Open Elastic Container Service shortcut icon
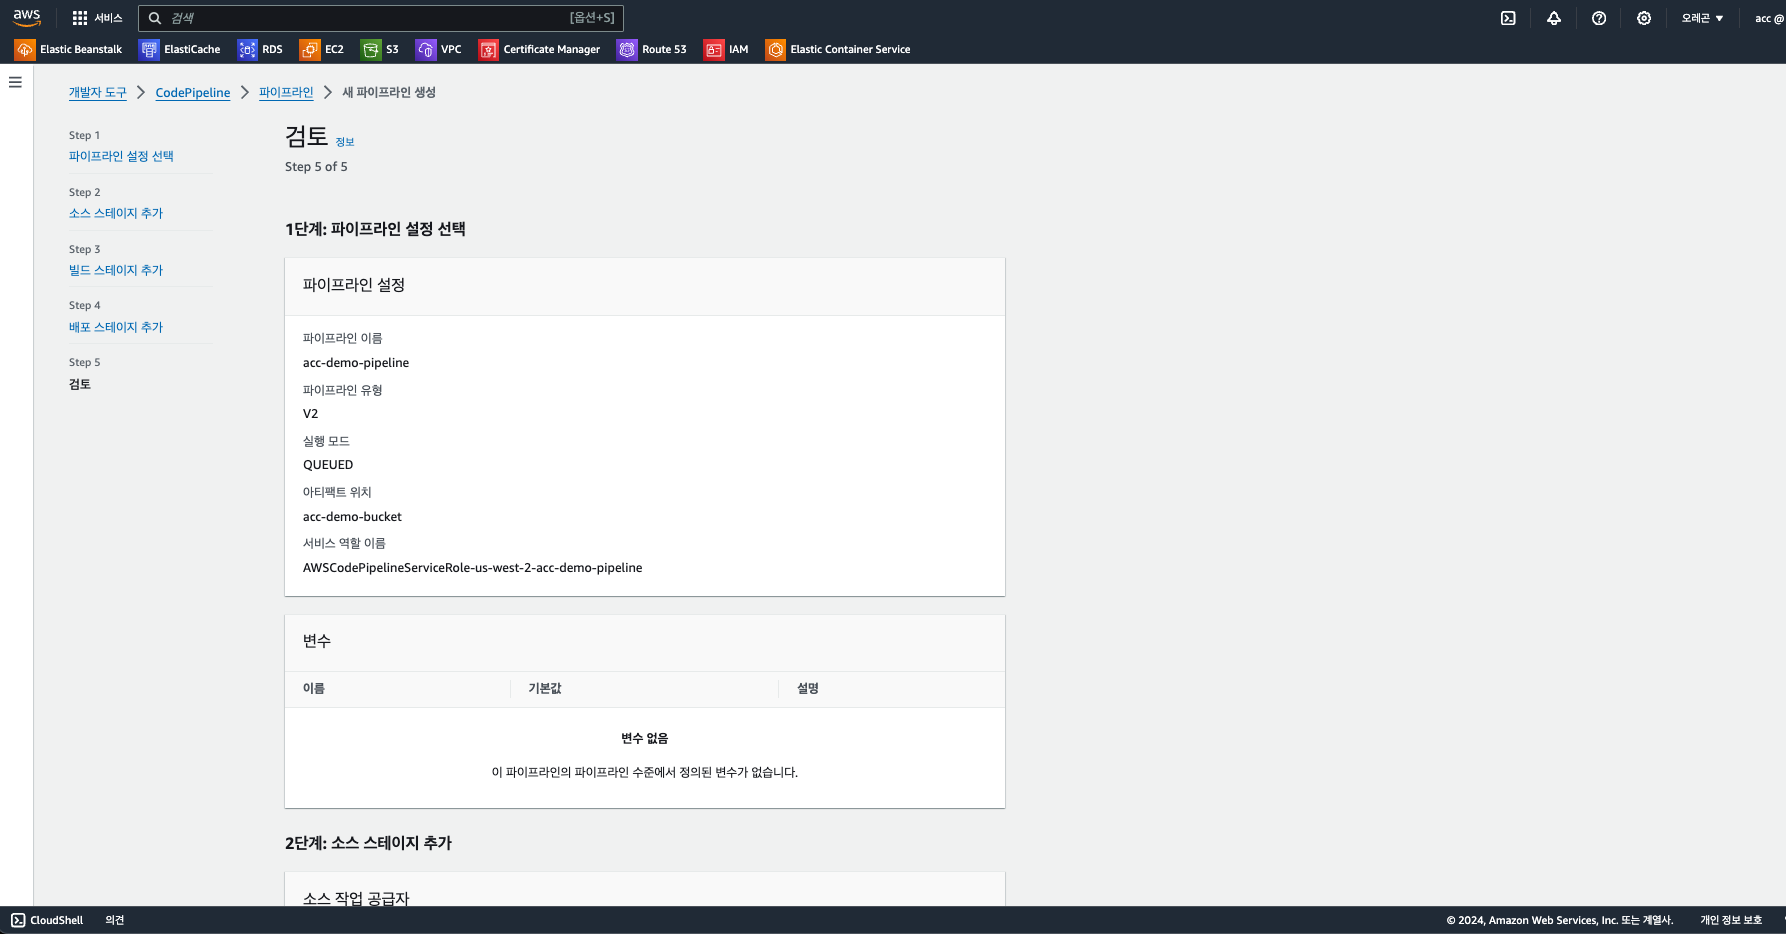The image size is (1786, 934). (x=775, y=49)
